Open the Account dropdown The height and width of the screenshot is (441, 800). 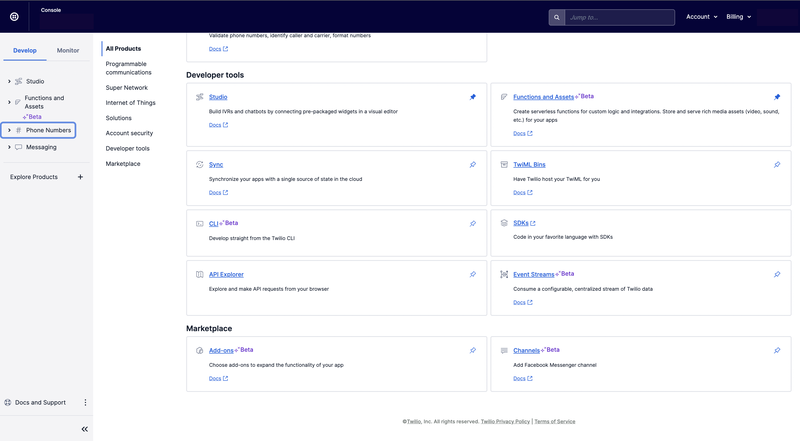(x=702, y=17)
